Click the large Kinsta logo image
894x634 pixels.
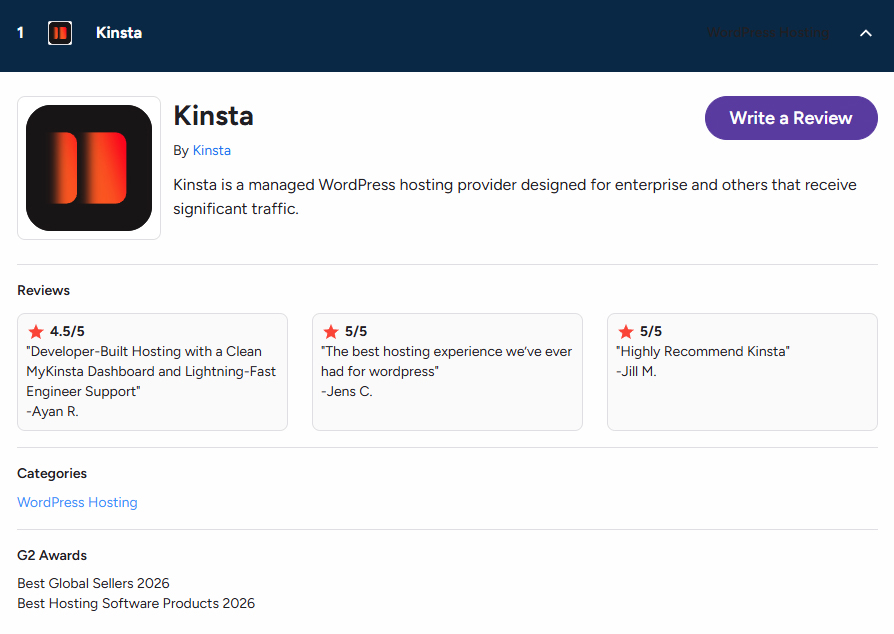pos(89,168)
